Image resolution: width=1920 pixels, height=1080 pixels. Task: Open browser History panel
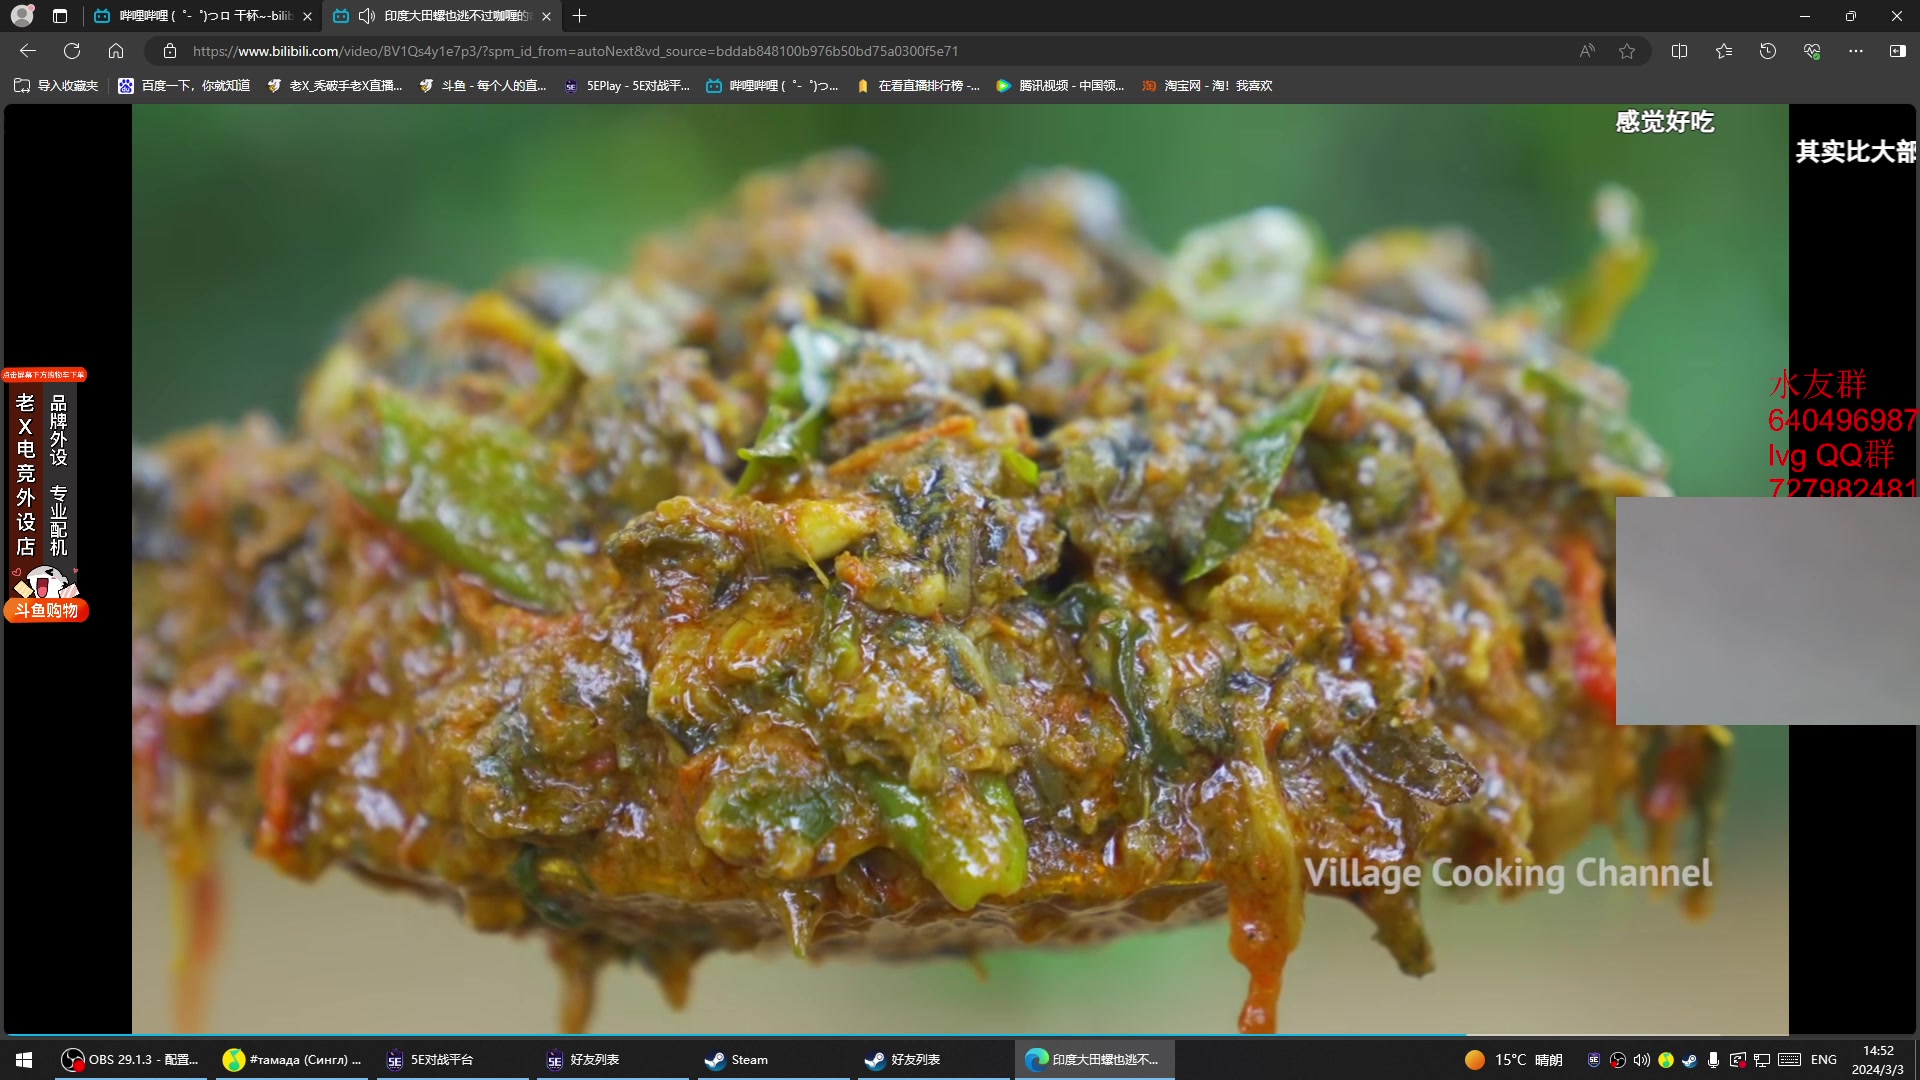(1768, 51)
